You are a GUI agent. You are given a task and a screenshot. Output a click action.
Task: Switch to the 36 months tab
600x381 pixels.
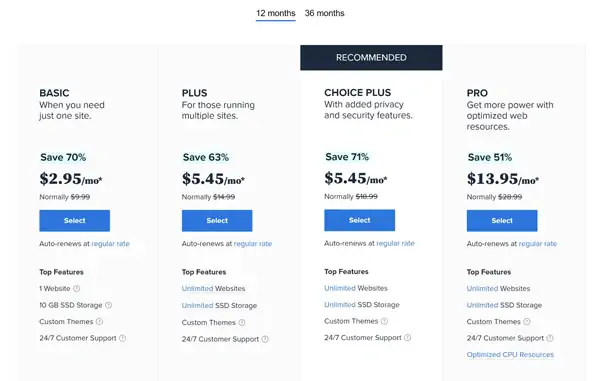tap(324, 13)
